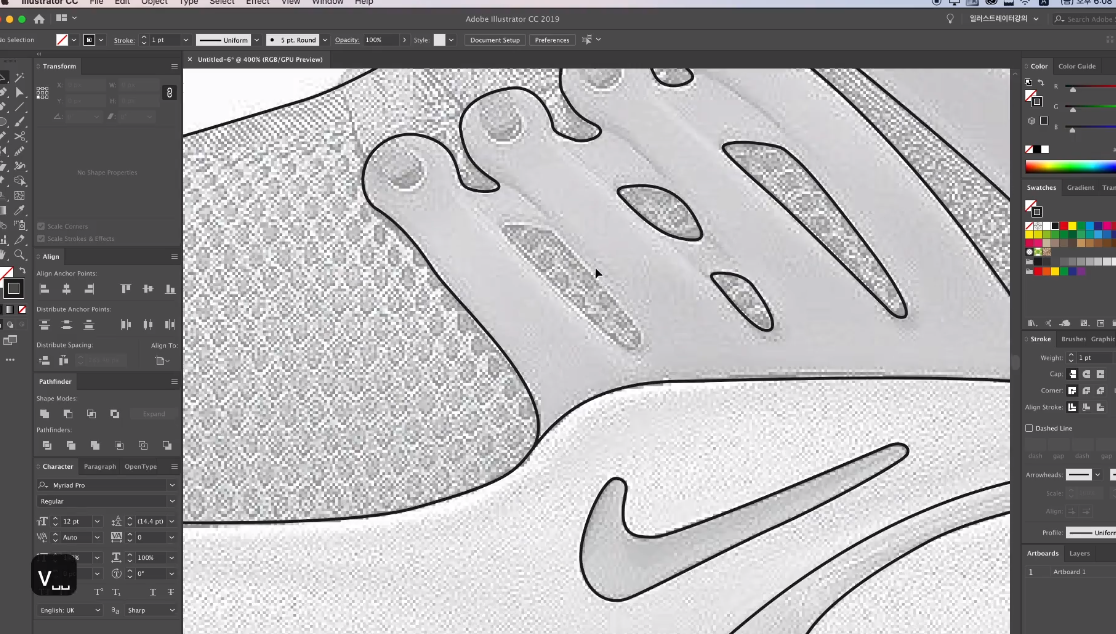Switch to the Layers tab
This screenshot has width=1116, height=634.
[x=1079, y=554]
